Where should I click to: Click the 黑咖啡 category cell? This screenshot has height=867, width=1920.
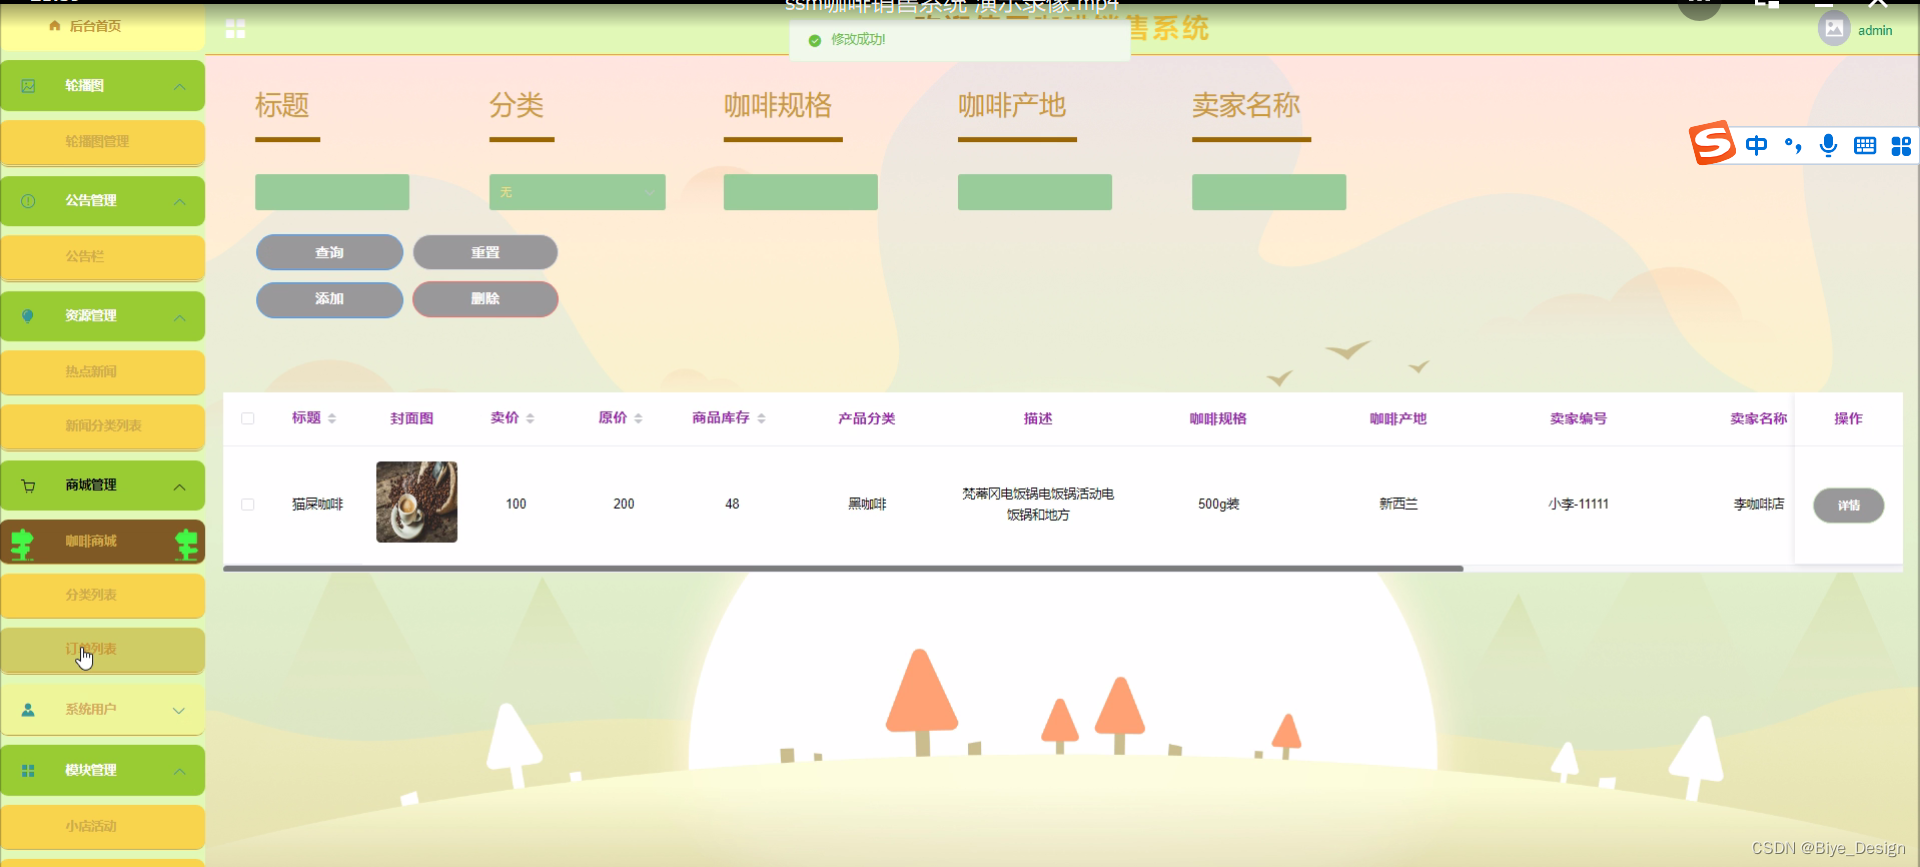pos(867,504)
